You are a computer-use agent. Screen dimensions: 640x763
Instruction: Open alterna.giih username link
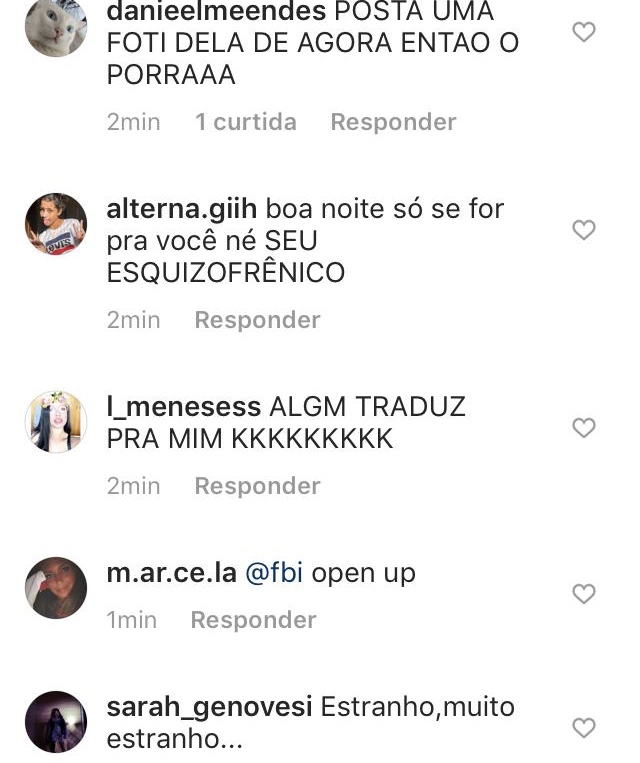coord(182,210)
